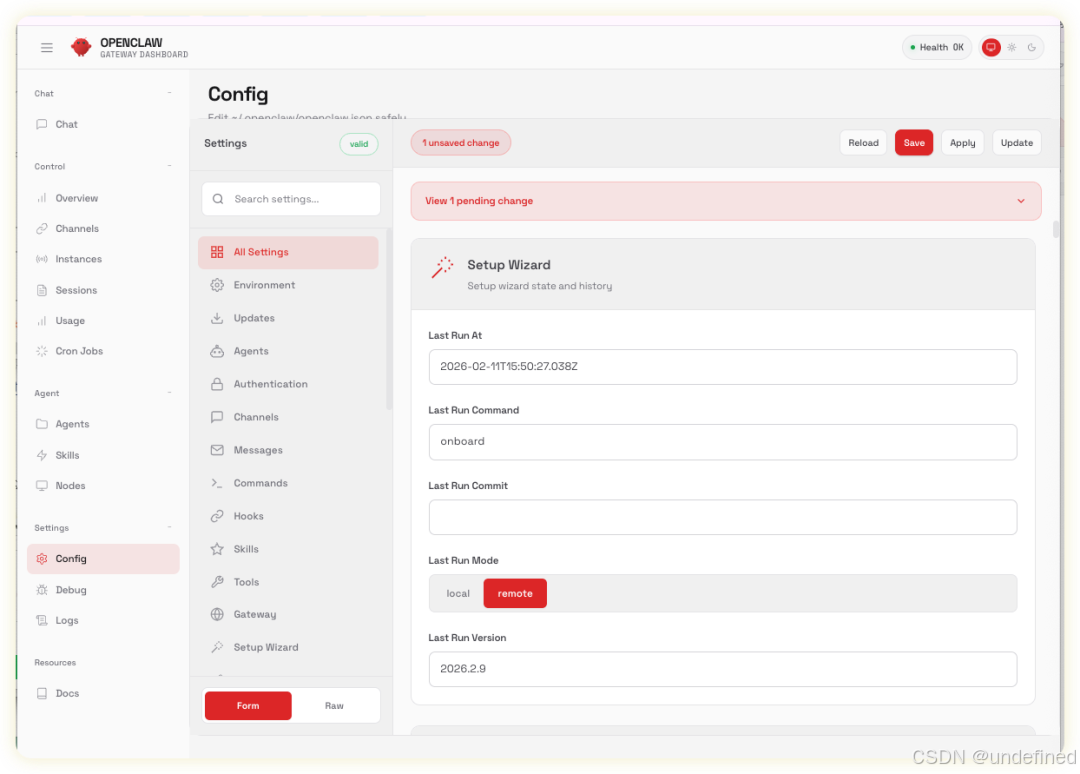
Task: Click the Apply button
Action: click(x=962, y=143)
